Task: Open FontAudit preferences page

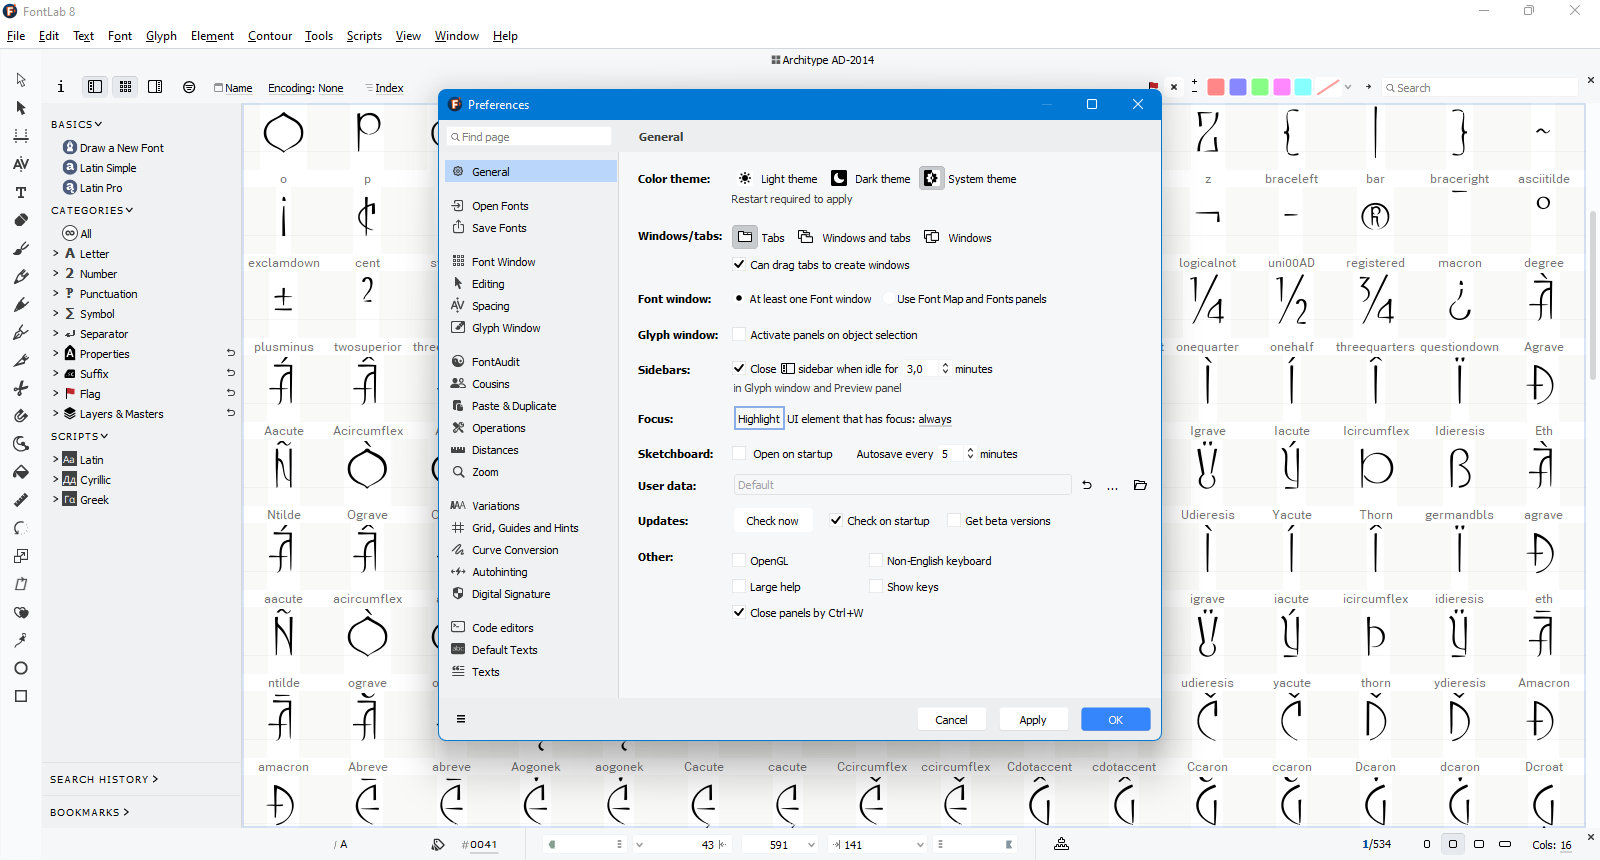Action: tap(495, 362)
